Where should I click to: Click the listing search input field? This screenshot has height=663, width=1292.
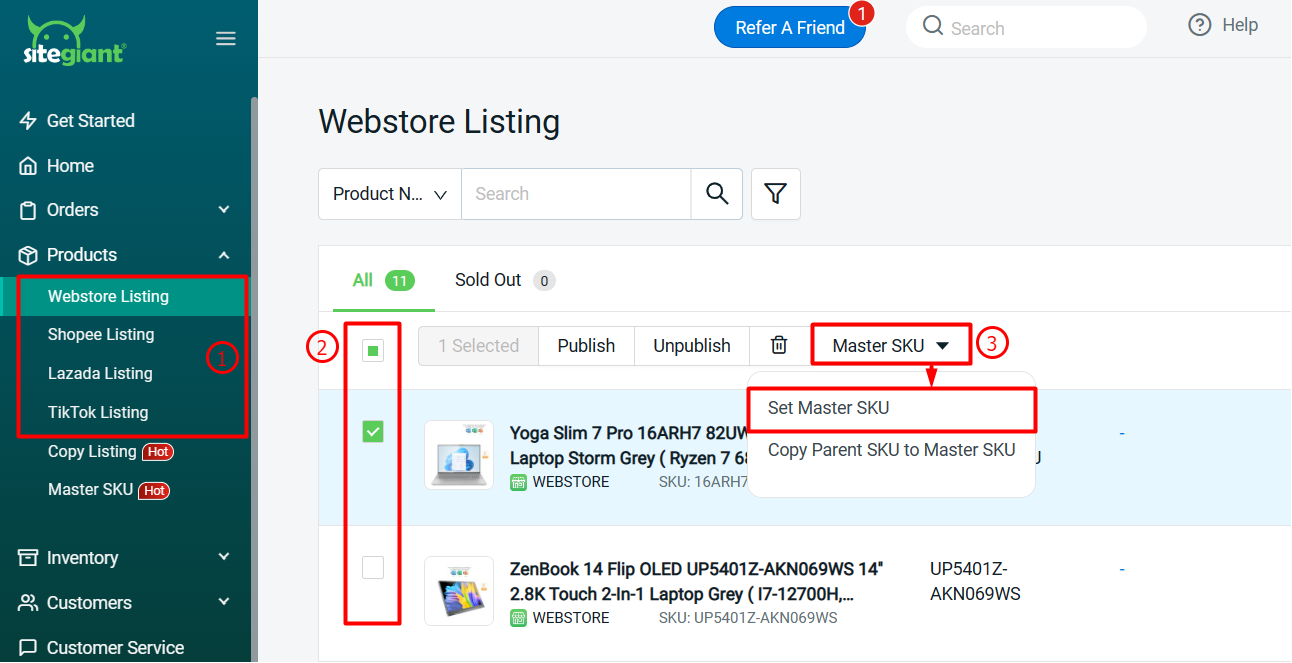575,194
